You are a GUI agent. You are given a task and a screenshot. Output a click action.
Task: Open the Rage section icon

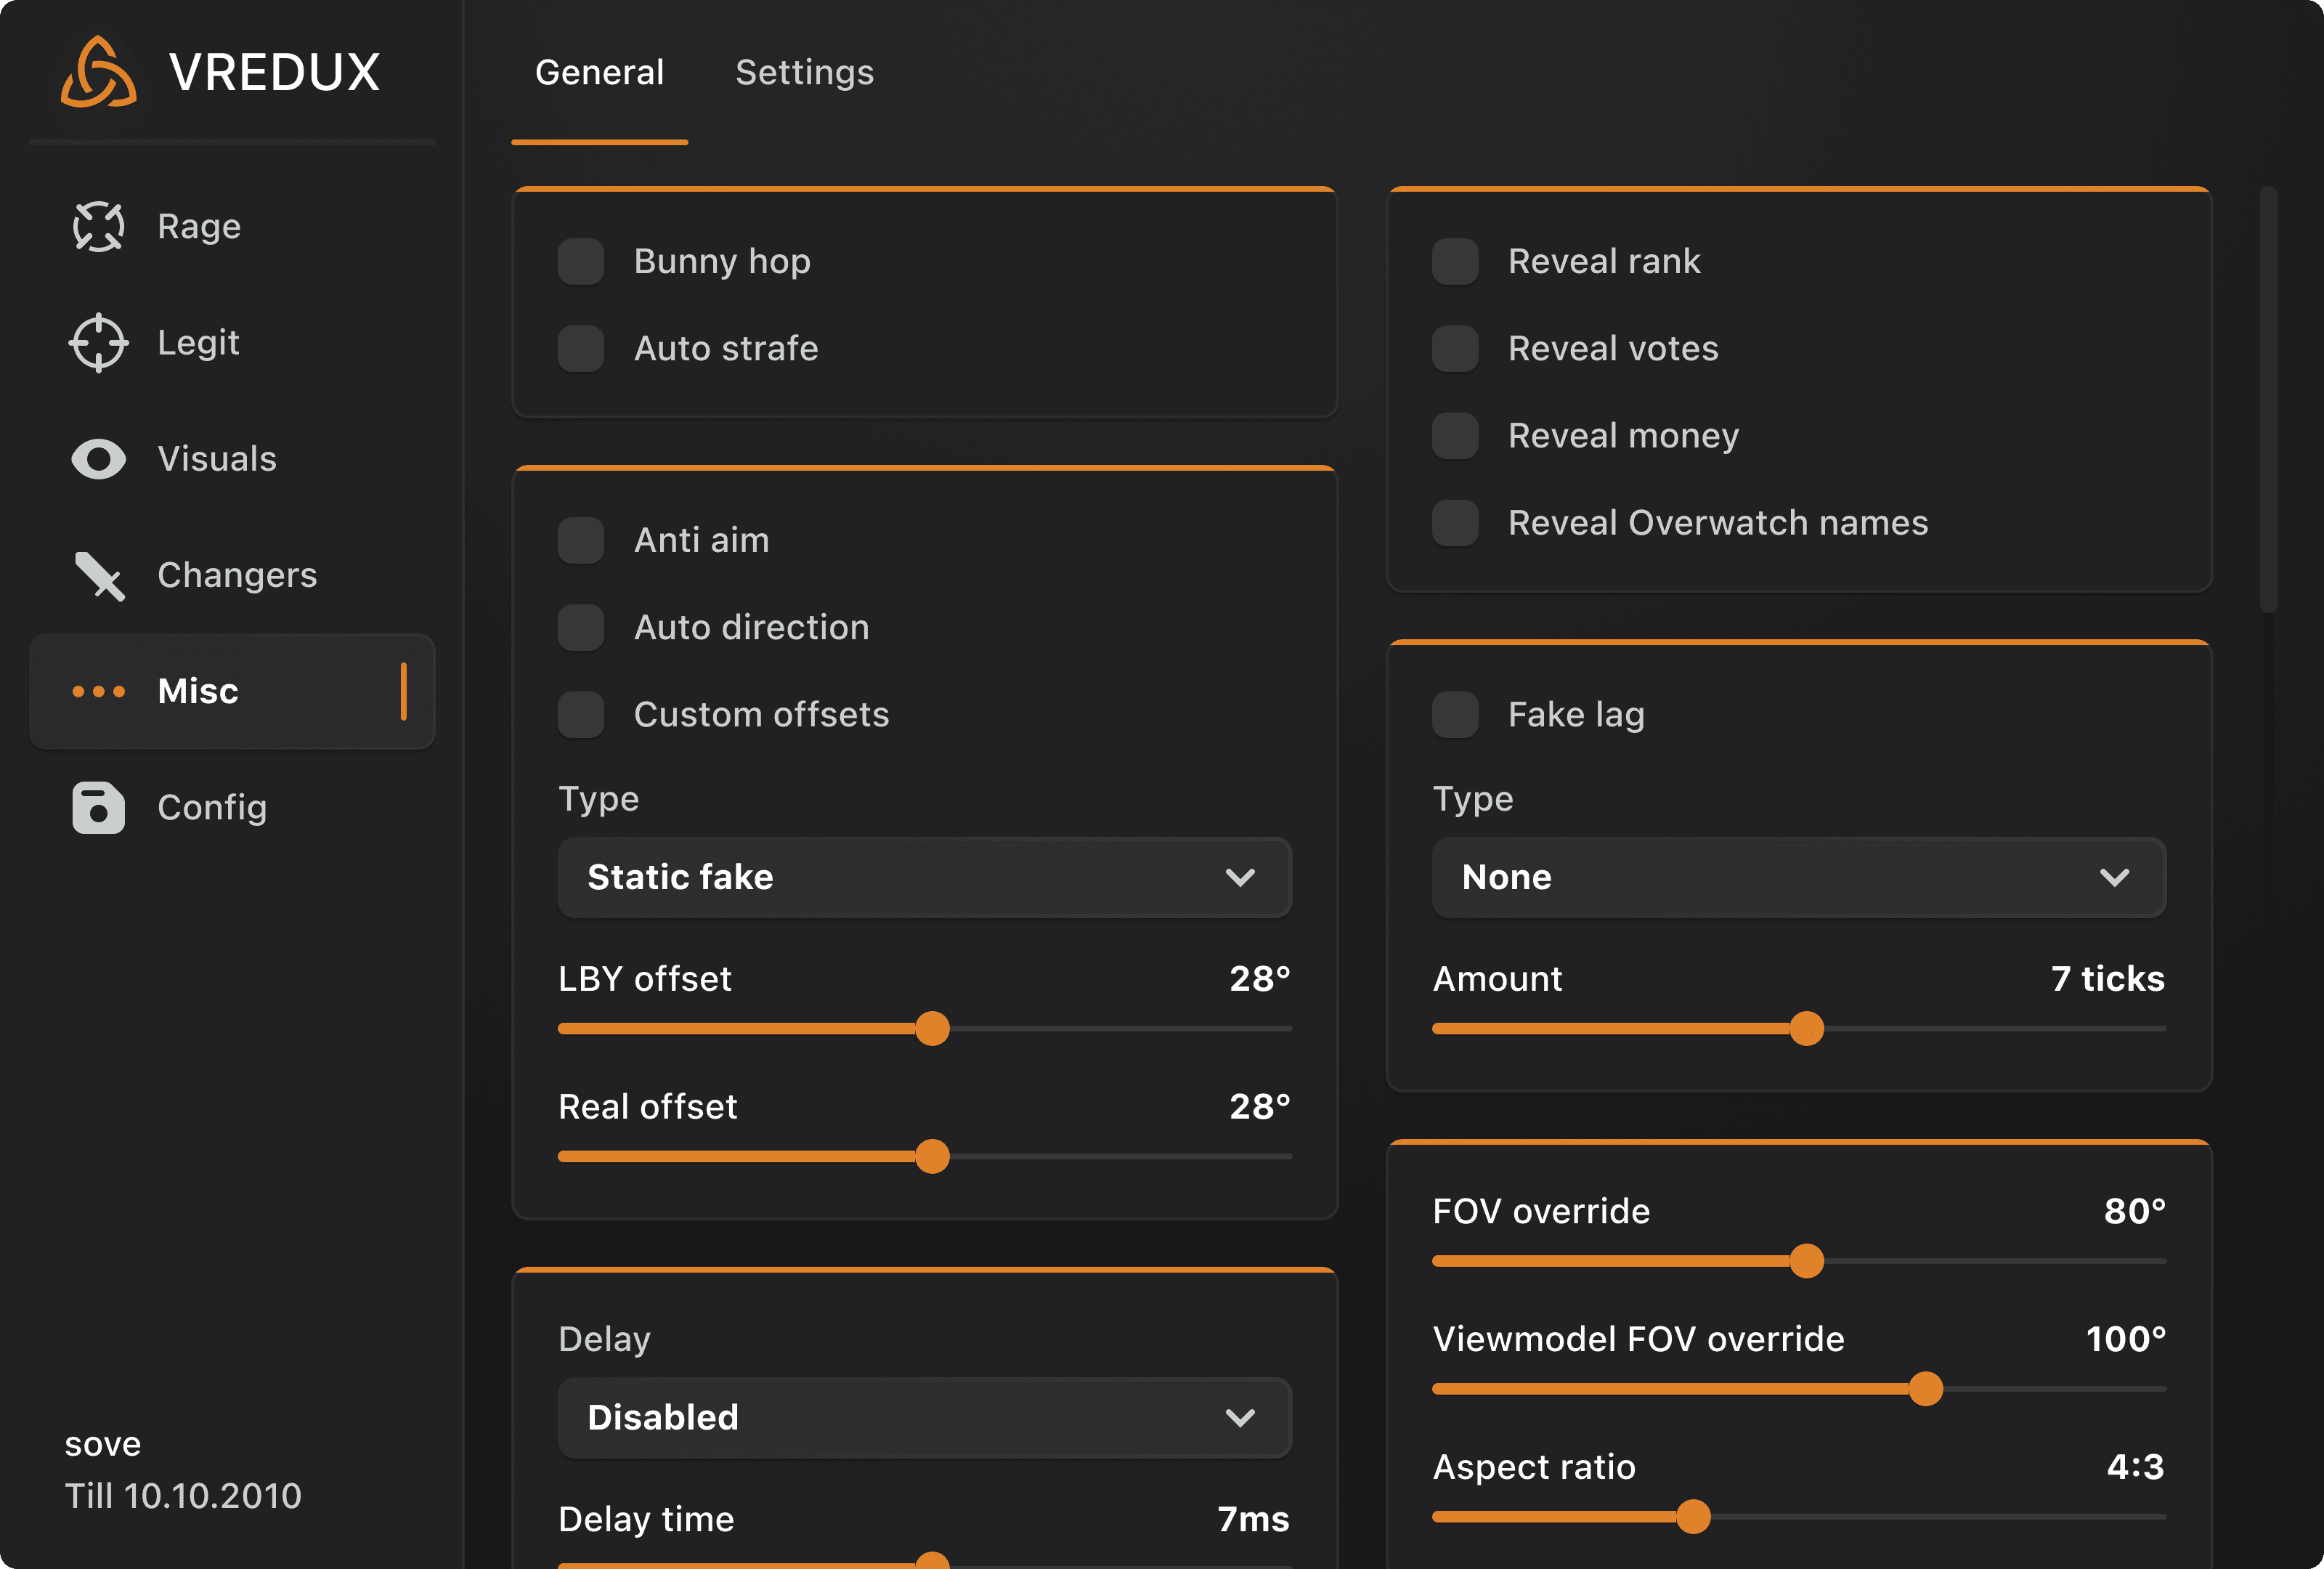tap(98, 227)
